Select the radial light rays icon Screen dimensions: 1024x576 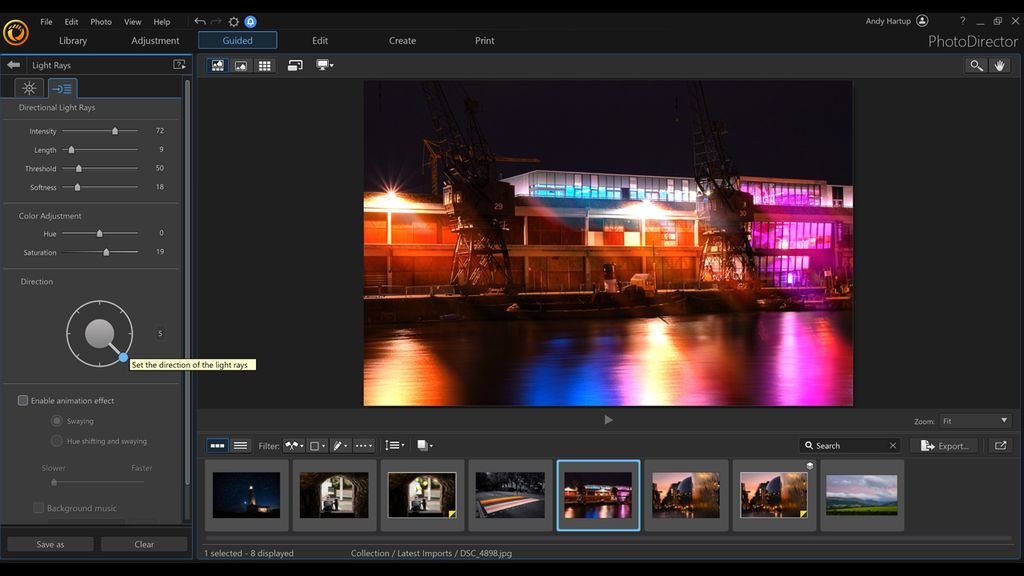tap(28, 88)
